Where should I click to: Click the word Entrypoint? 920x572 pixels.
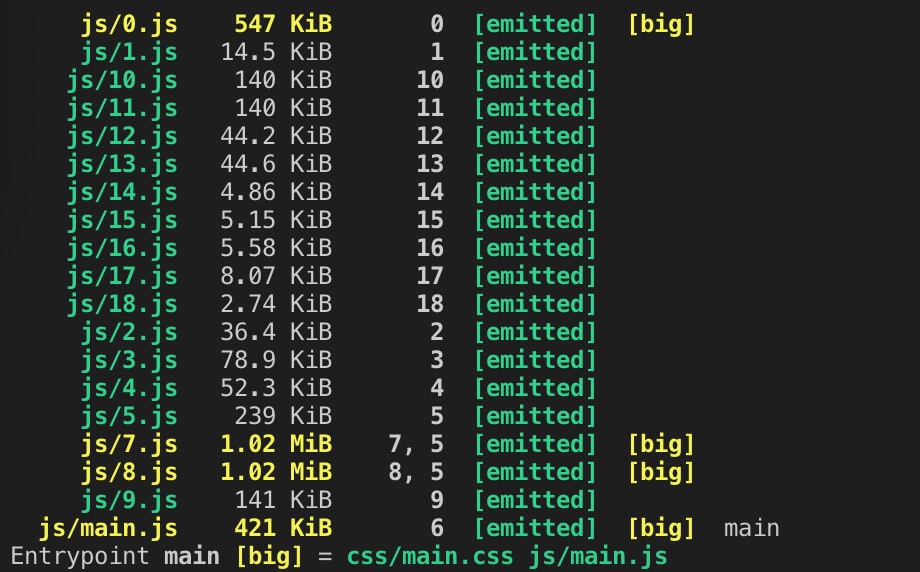pyautogui.click(x=80, y=556)
